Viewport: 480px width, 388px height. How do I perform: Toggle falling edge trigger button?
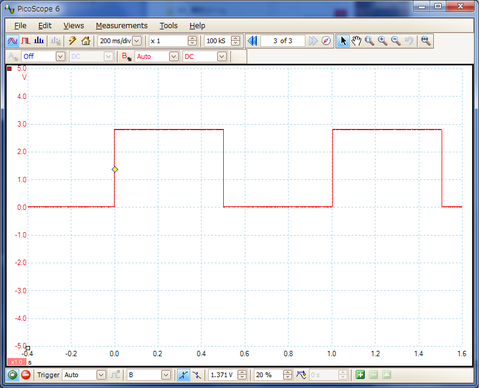[x=197, y=375]
